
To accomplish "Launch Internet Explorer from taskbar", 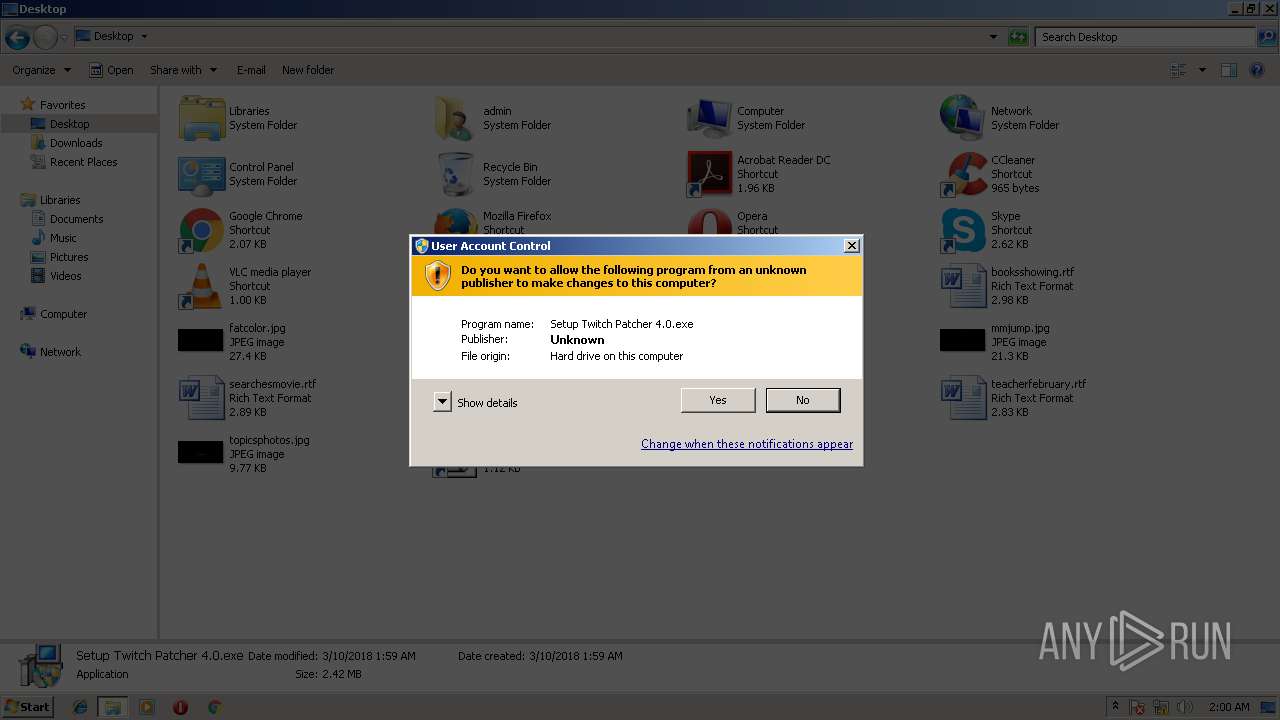I will (80, 707).
